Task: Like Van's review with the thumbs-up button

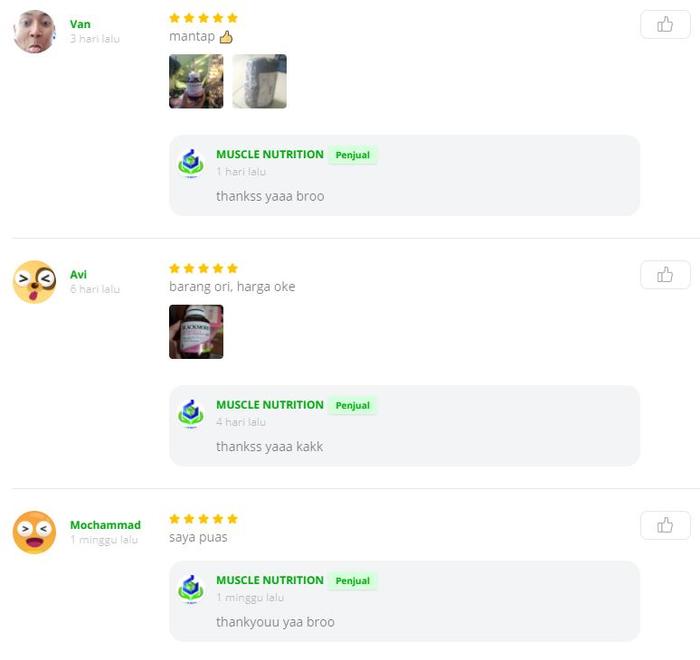Action: pyautogui.click(x=665, y=25)
